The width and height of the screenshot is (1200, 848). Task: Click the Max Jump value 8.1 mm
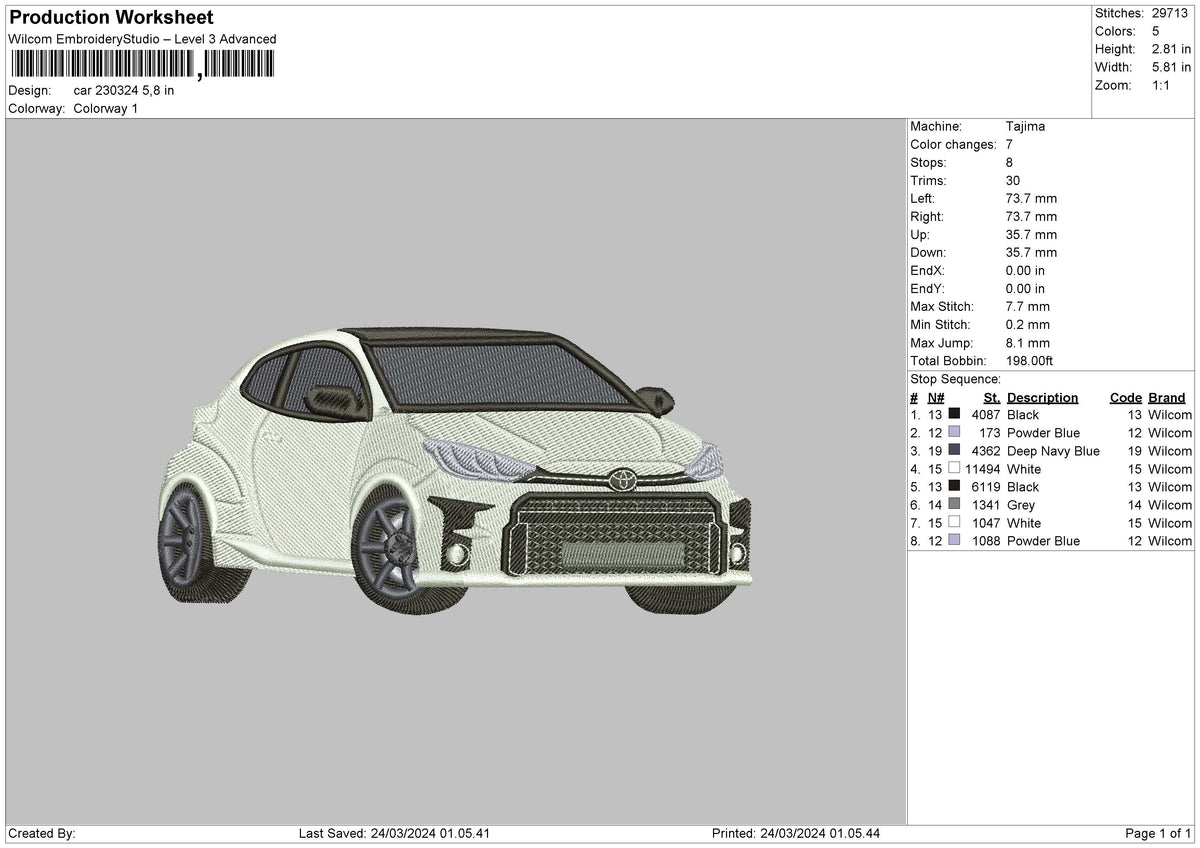click(x=1027, y=342)
